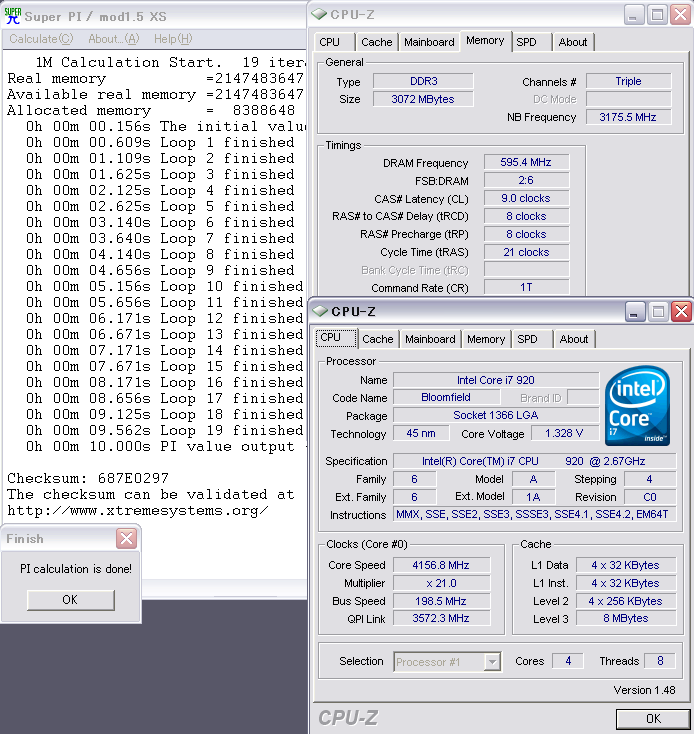Click the Loop 19 finished line in Super PI
This screenshot has width=694, height=734.
(165, 430)
